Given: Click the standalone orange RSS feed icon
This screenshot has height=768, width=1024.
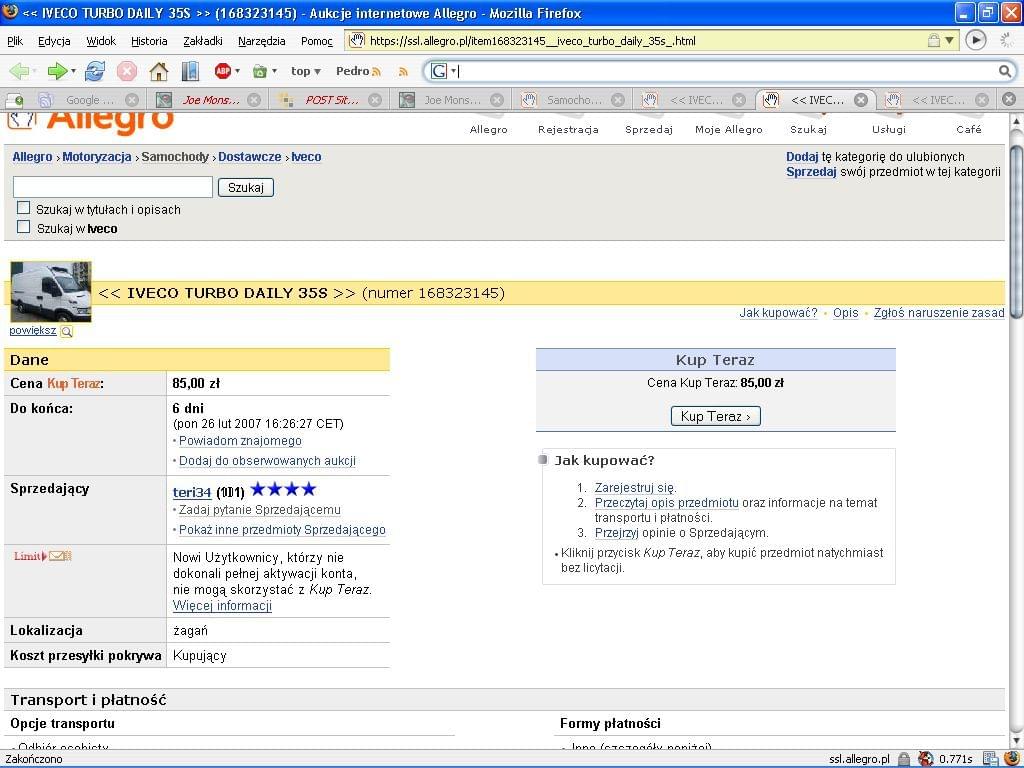Looking at the screenshot, I should point(404,72).
